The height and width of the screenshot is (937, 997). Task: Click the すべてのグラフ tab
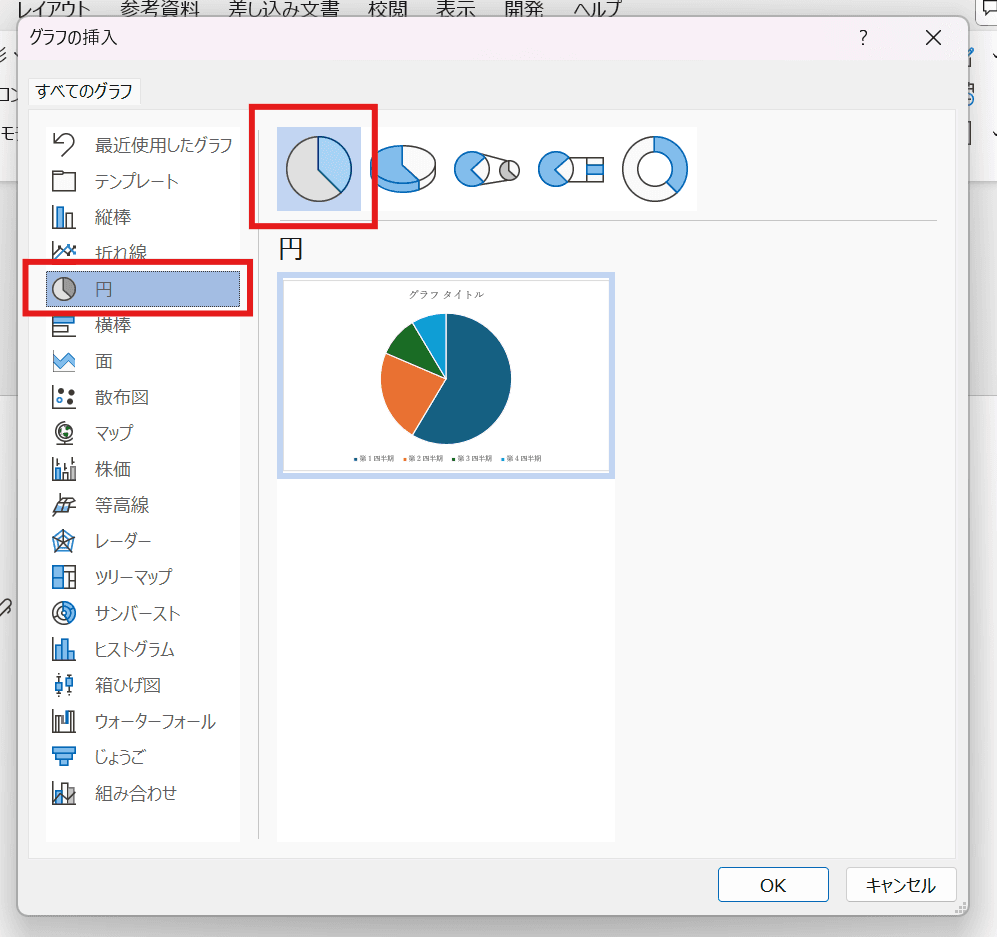(x=84, y=92)
